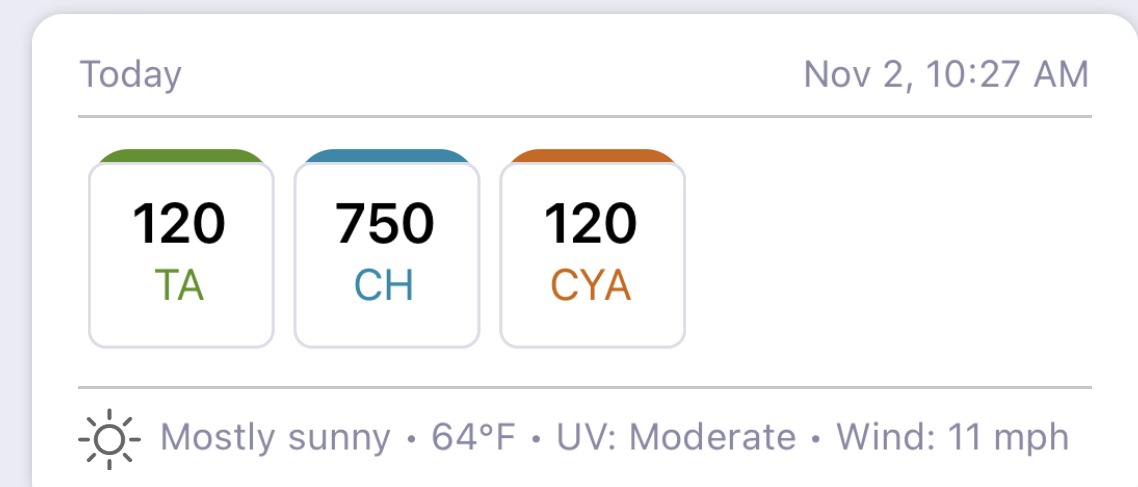Click the Mostly sunny weather text
Screen dimensions: 1138x487
[275, 438]
